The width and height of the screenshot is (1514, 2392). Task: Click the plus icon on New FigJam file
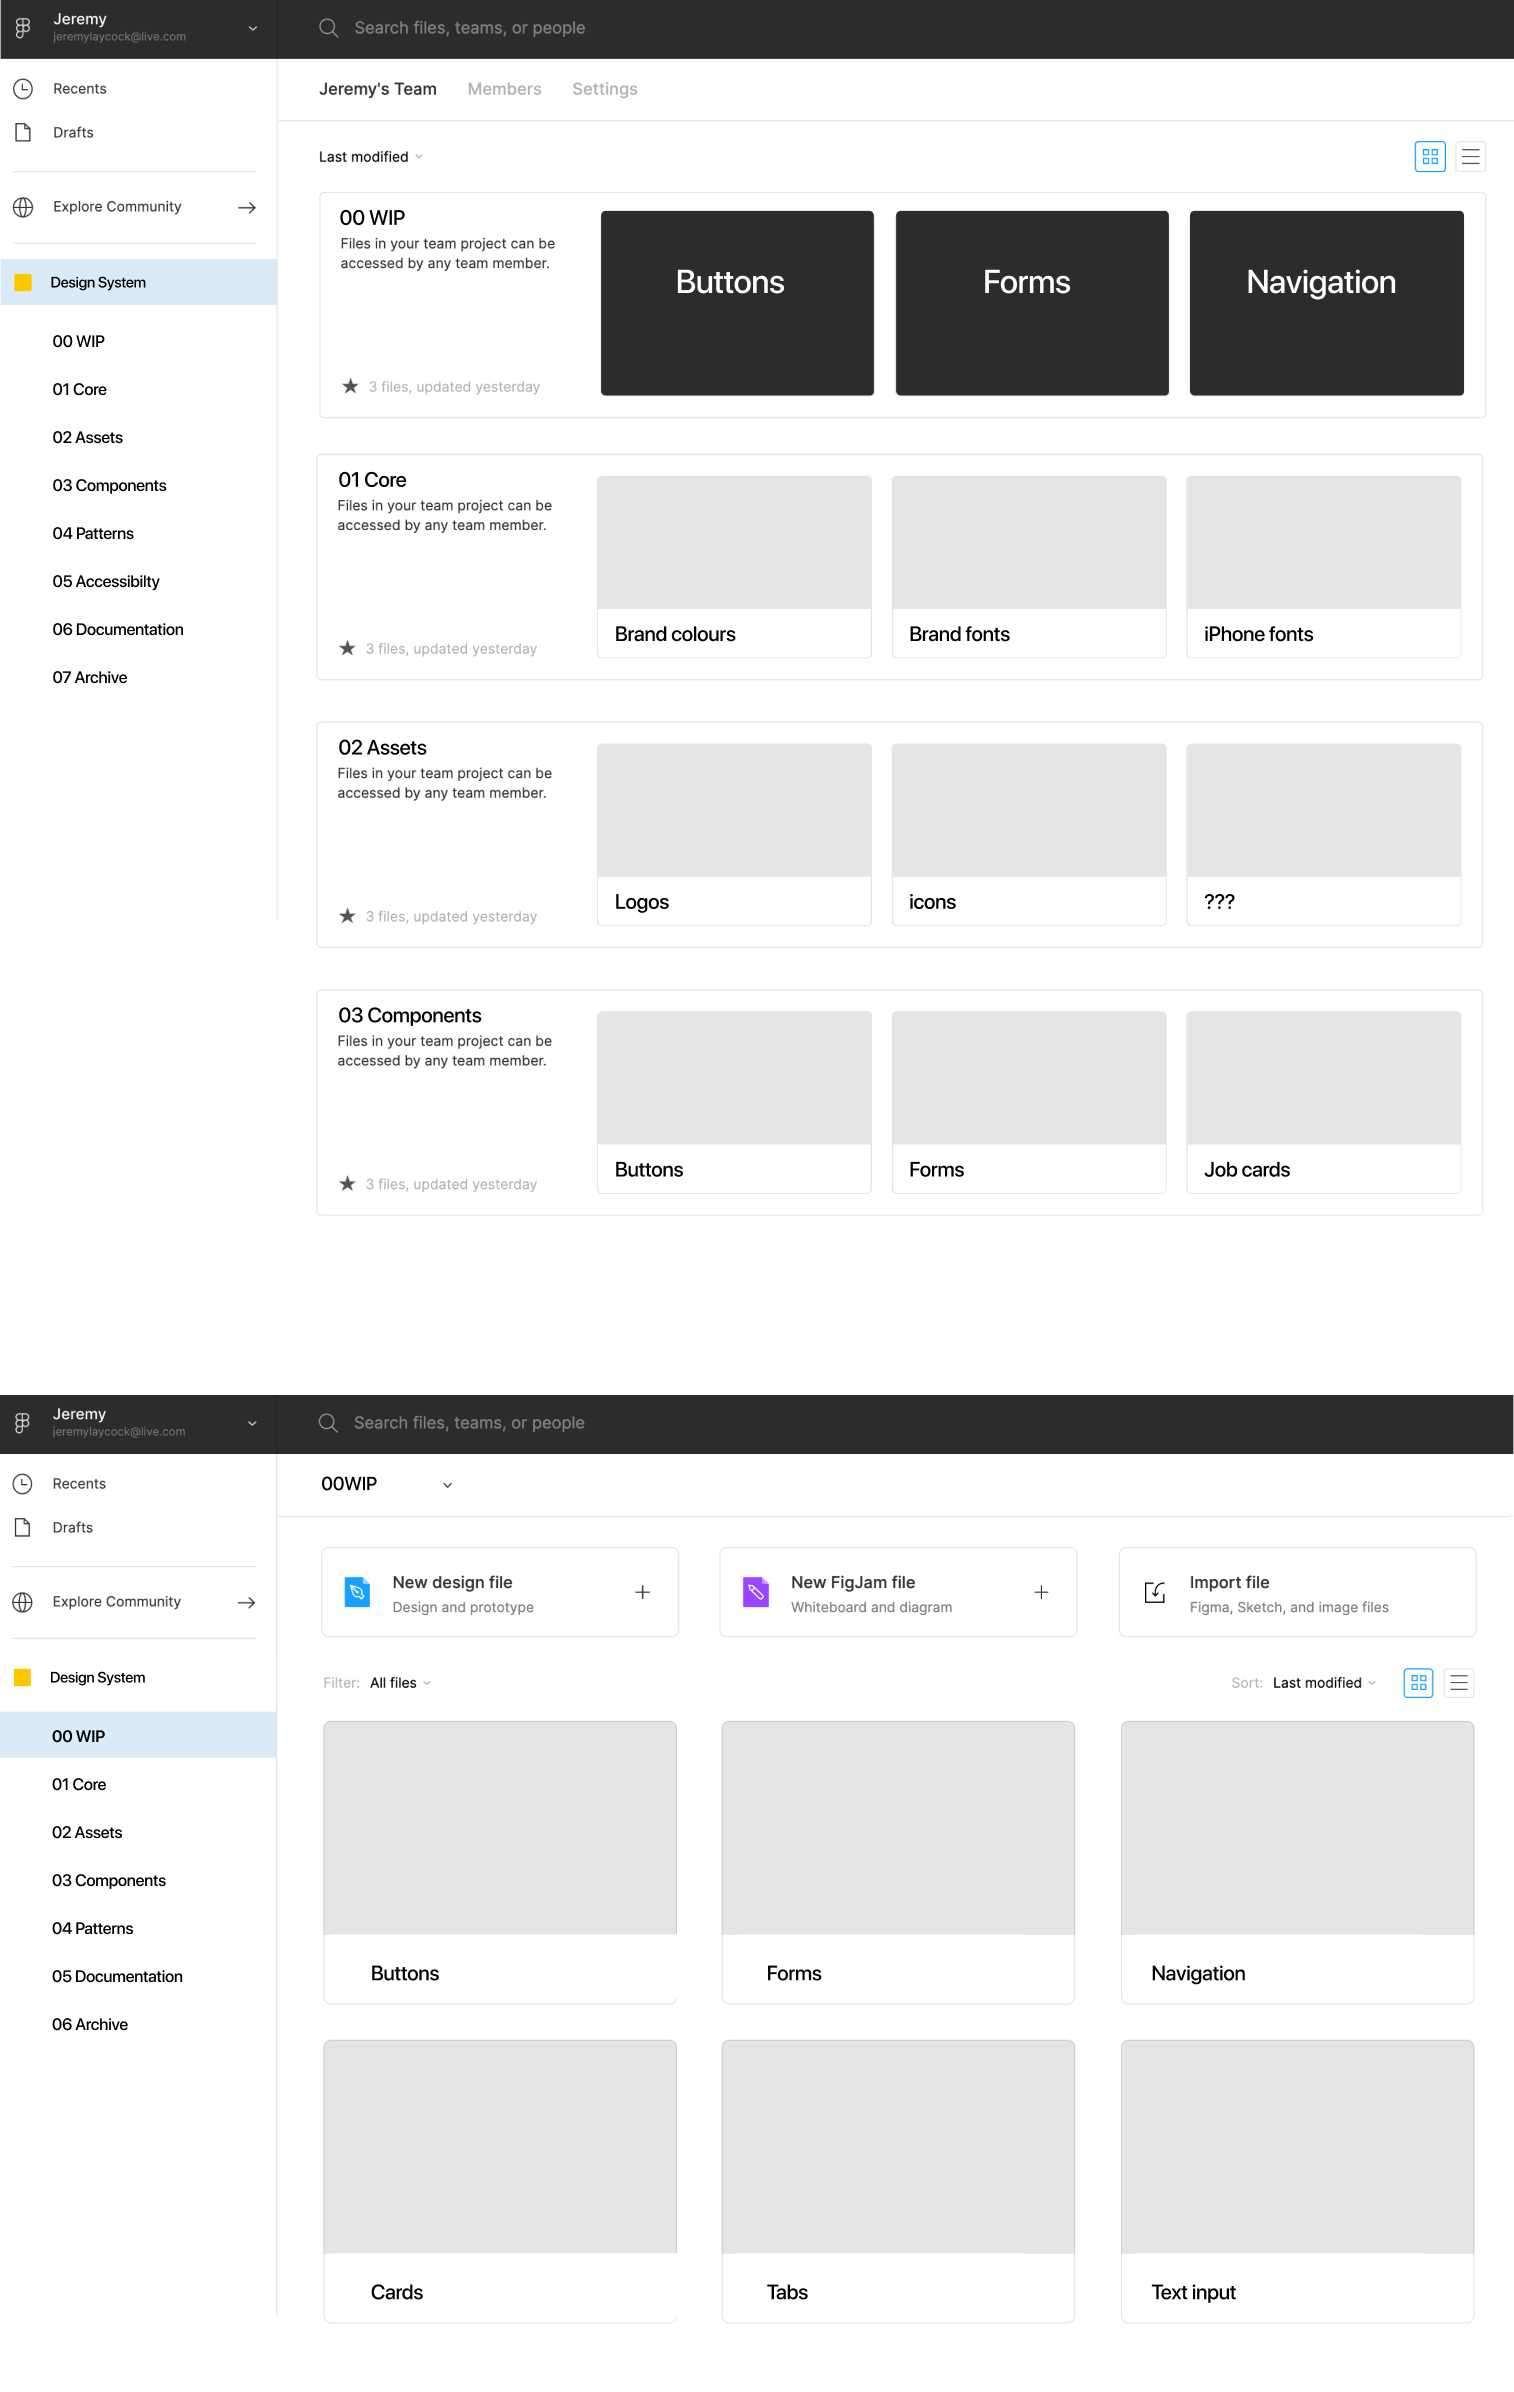point(1041,1592)
